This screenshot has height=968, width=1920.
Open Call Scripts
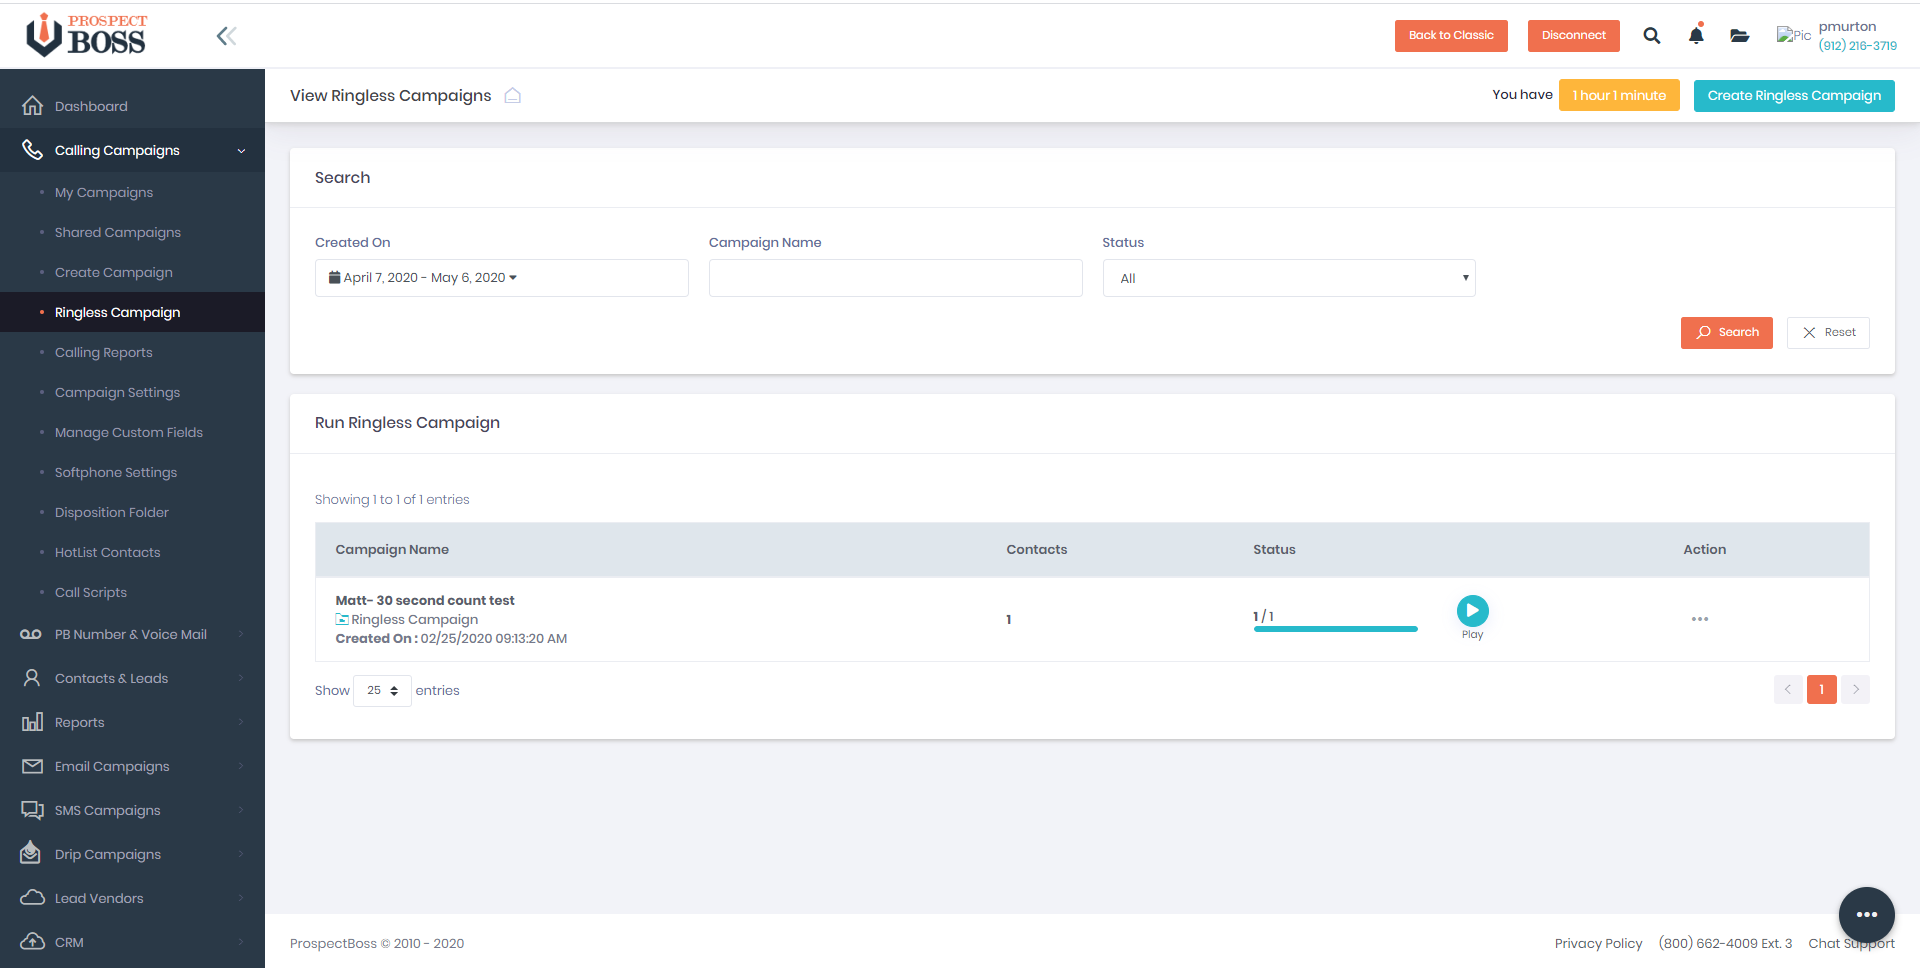(91, 592)
